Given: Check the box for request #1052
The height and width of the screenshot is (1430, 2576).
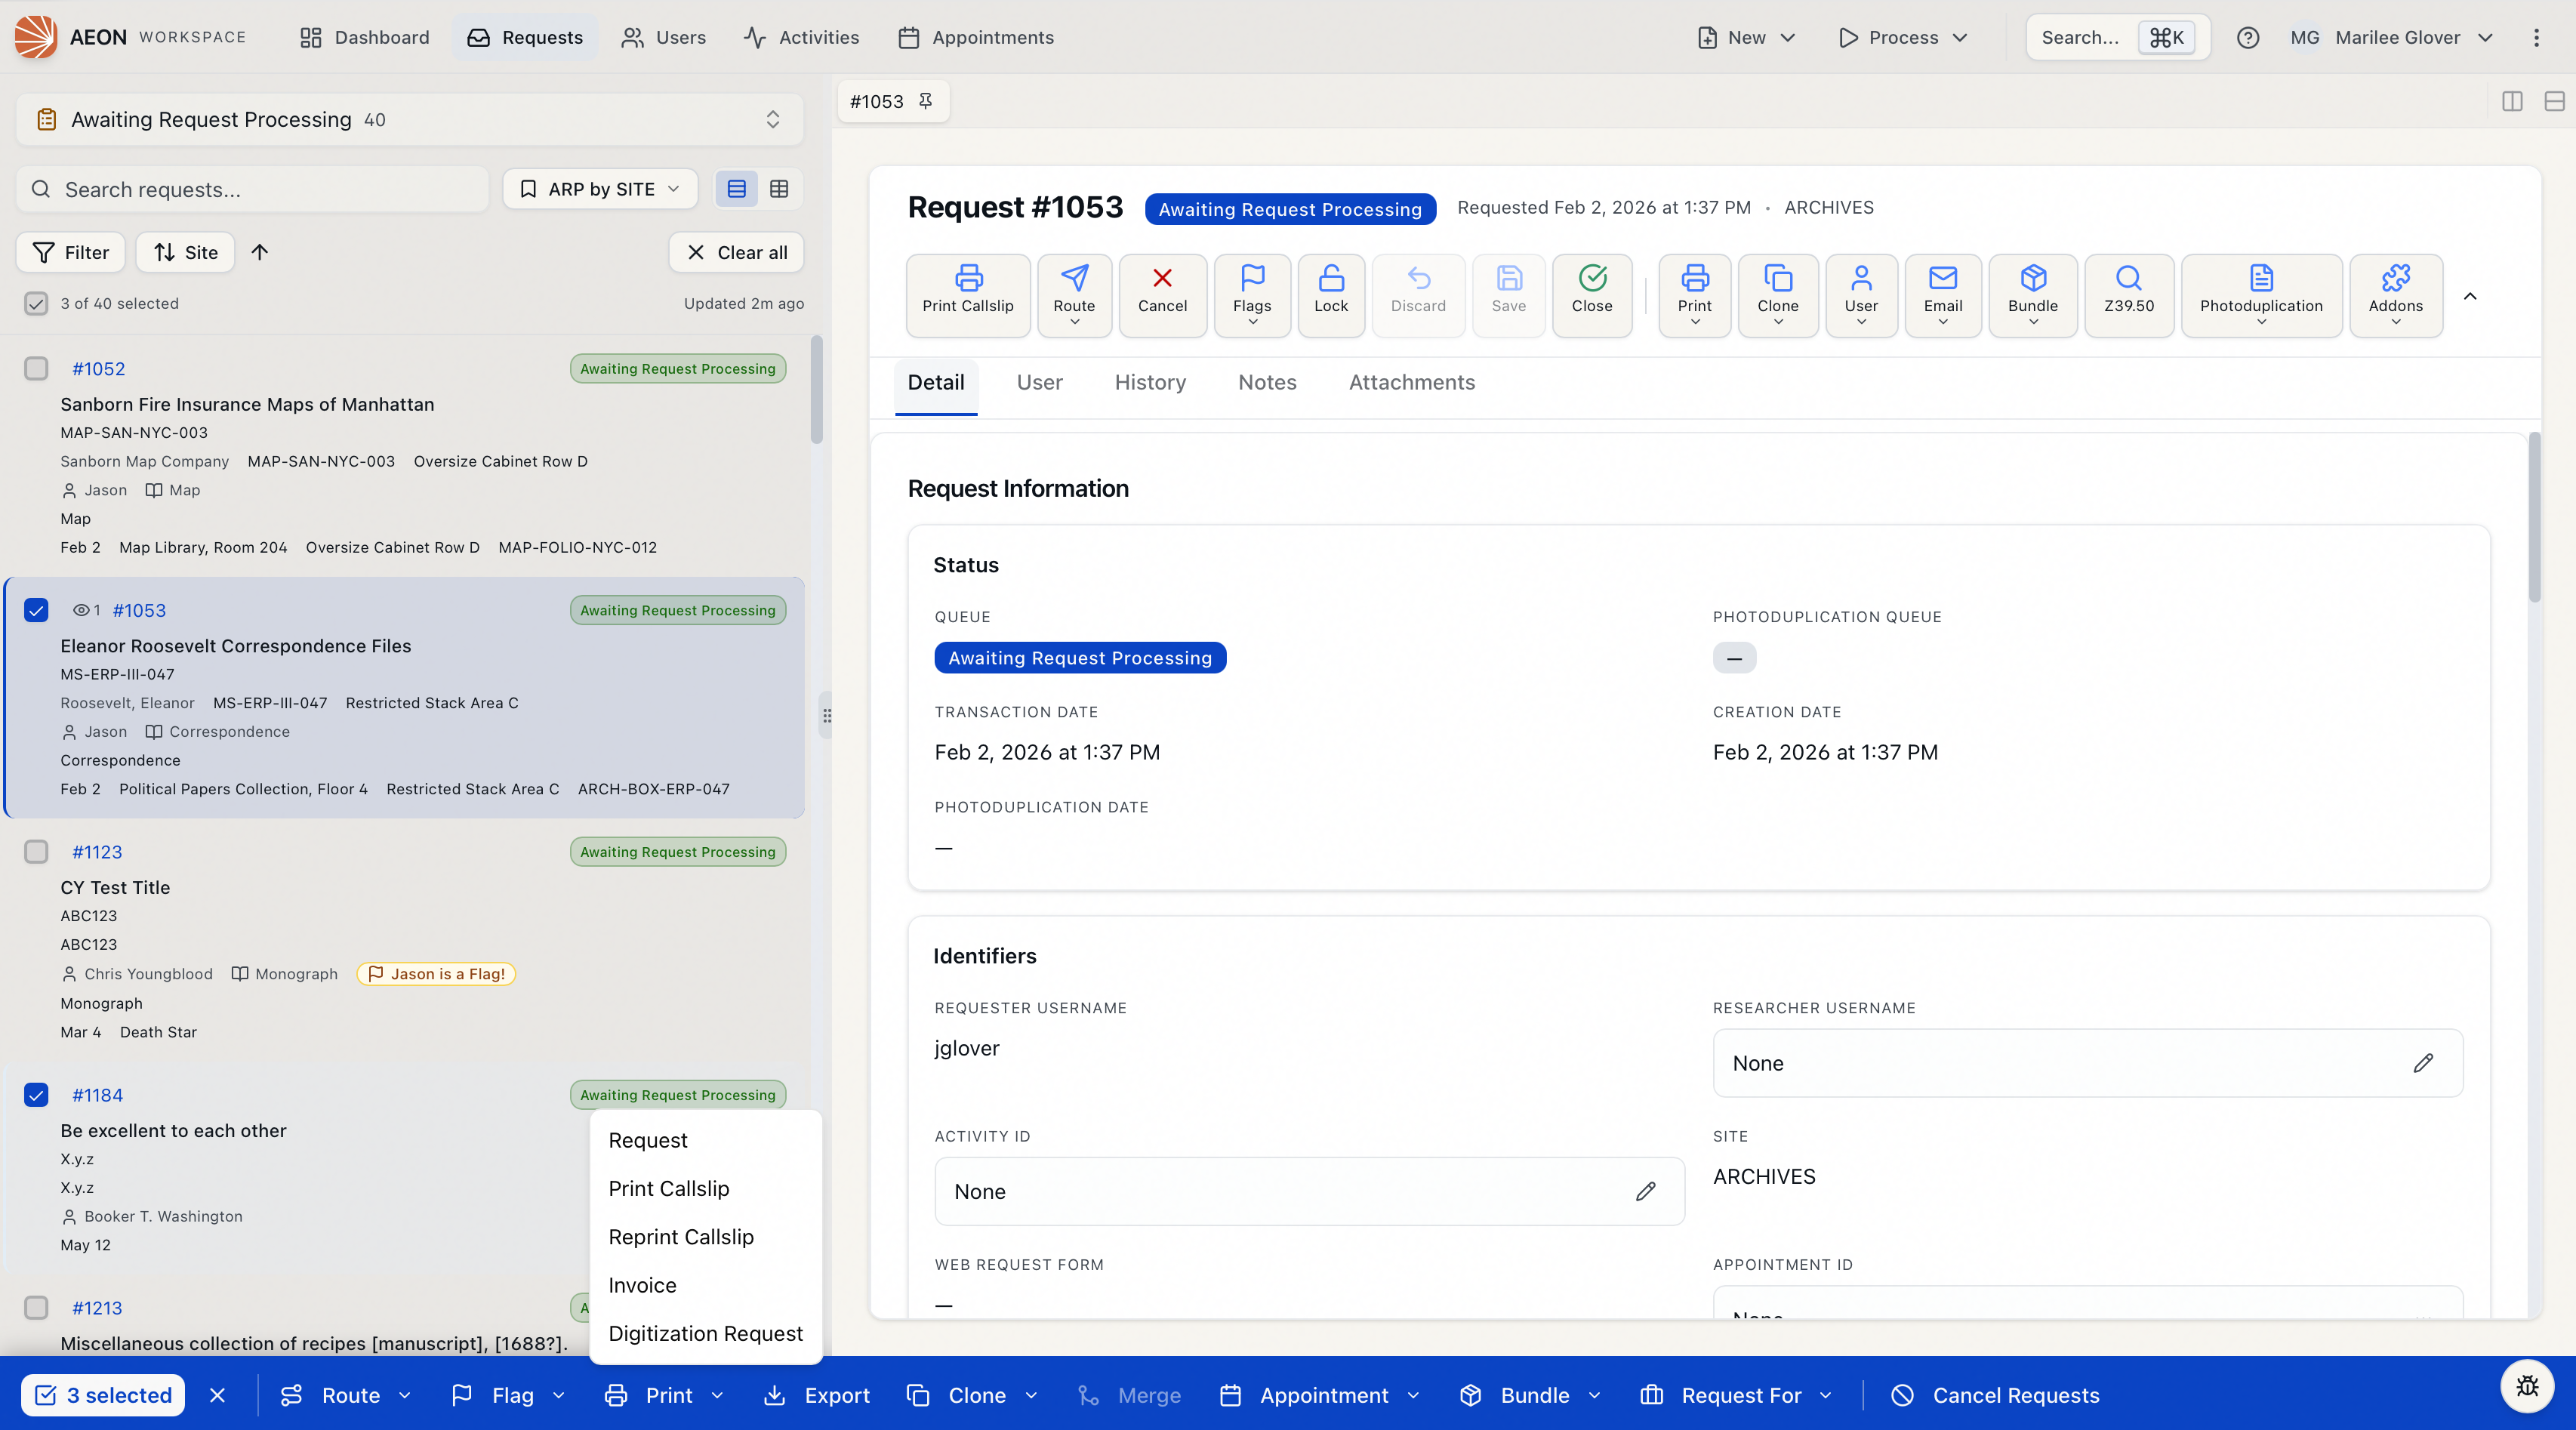Looking at the screenshot, I should (x=36, y=368).
